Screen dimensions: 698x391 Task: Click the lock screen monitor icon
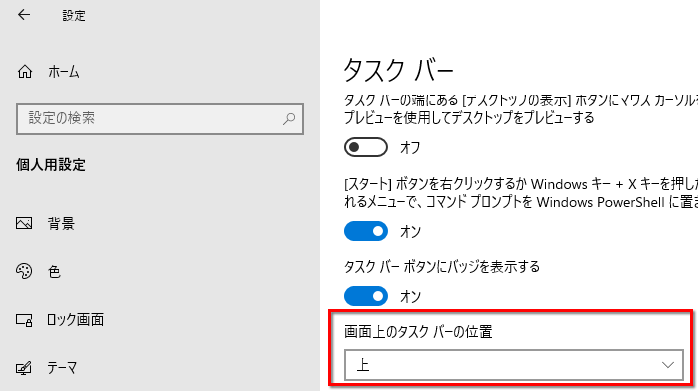(x=24, y=320)
